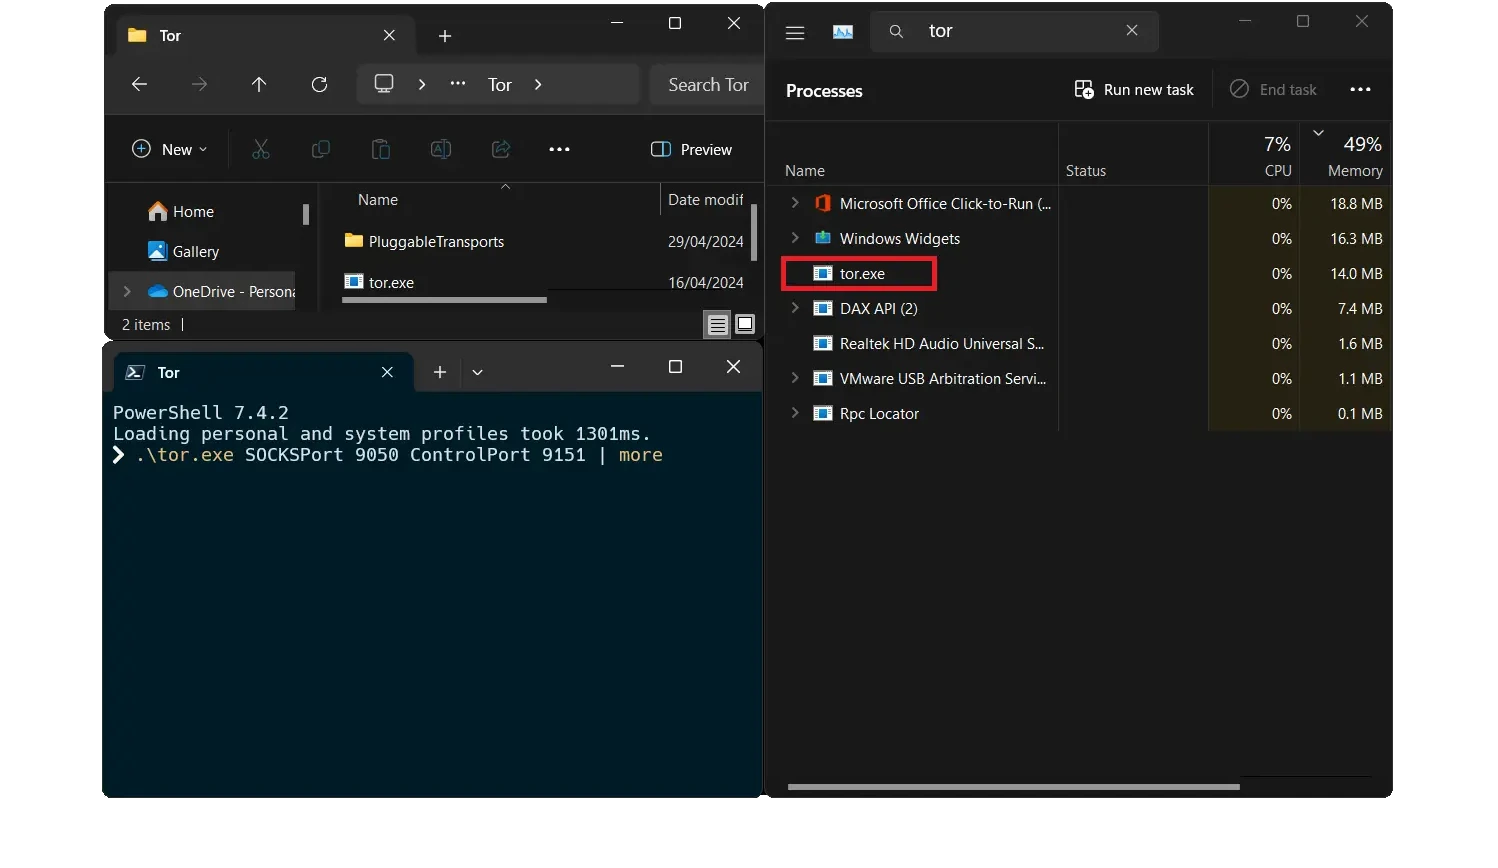Close the Tor tab in File Explorer

pos(389,35)
